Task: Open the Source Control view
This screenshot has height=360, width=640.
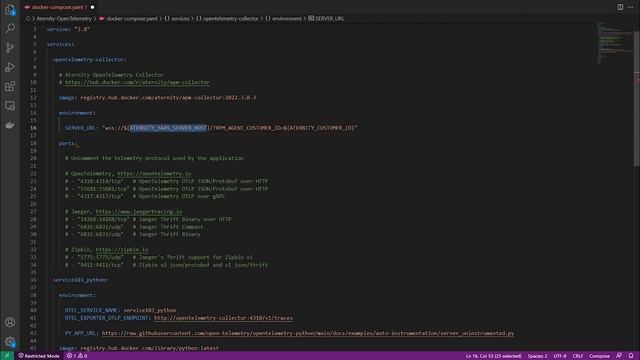Action: [x=10, y=48]
